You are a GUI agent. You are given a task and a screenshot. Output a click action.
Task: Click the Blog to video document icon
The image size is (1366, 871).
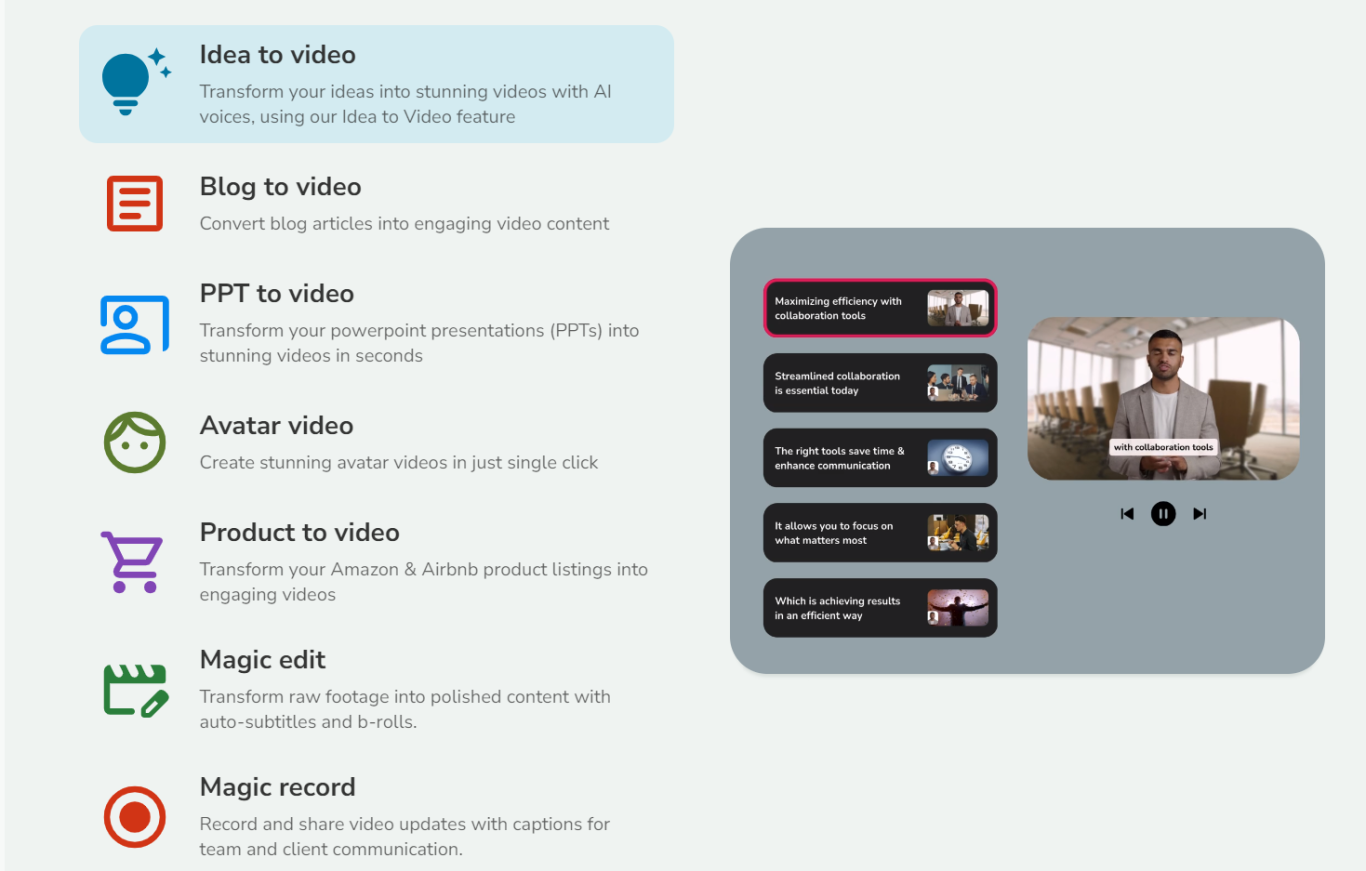point(135,203)
